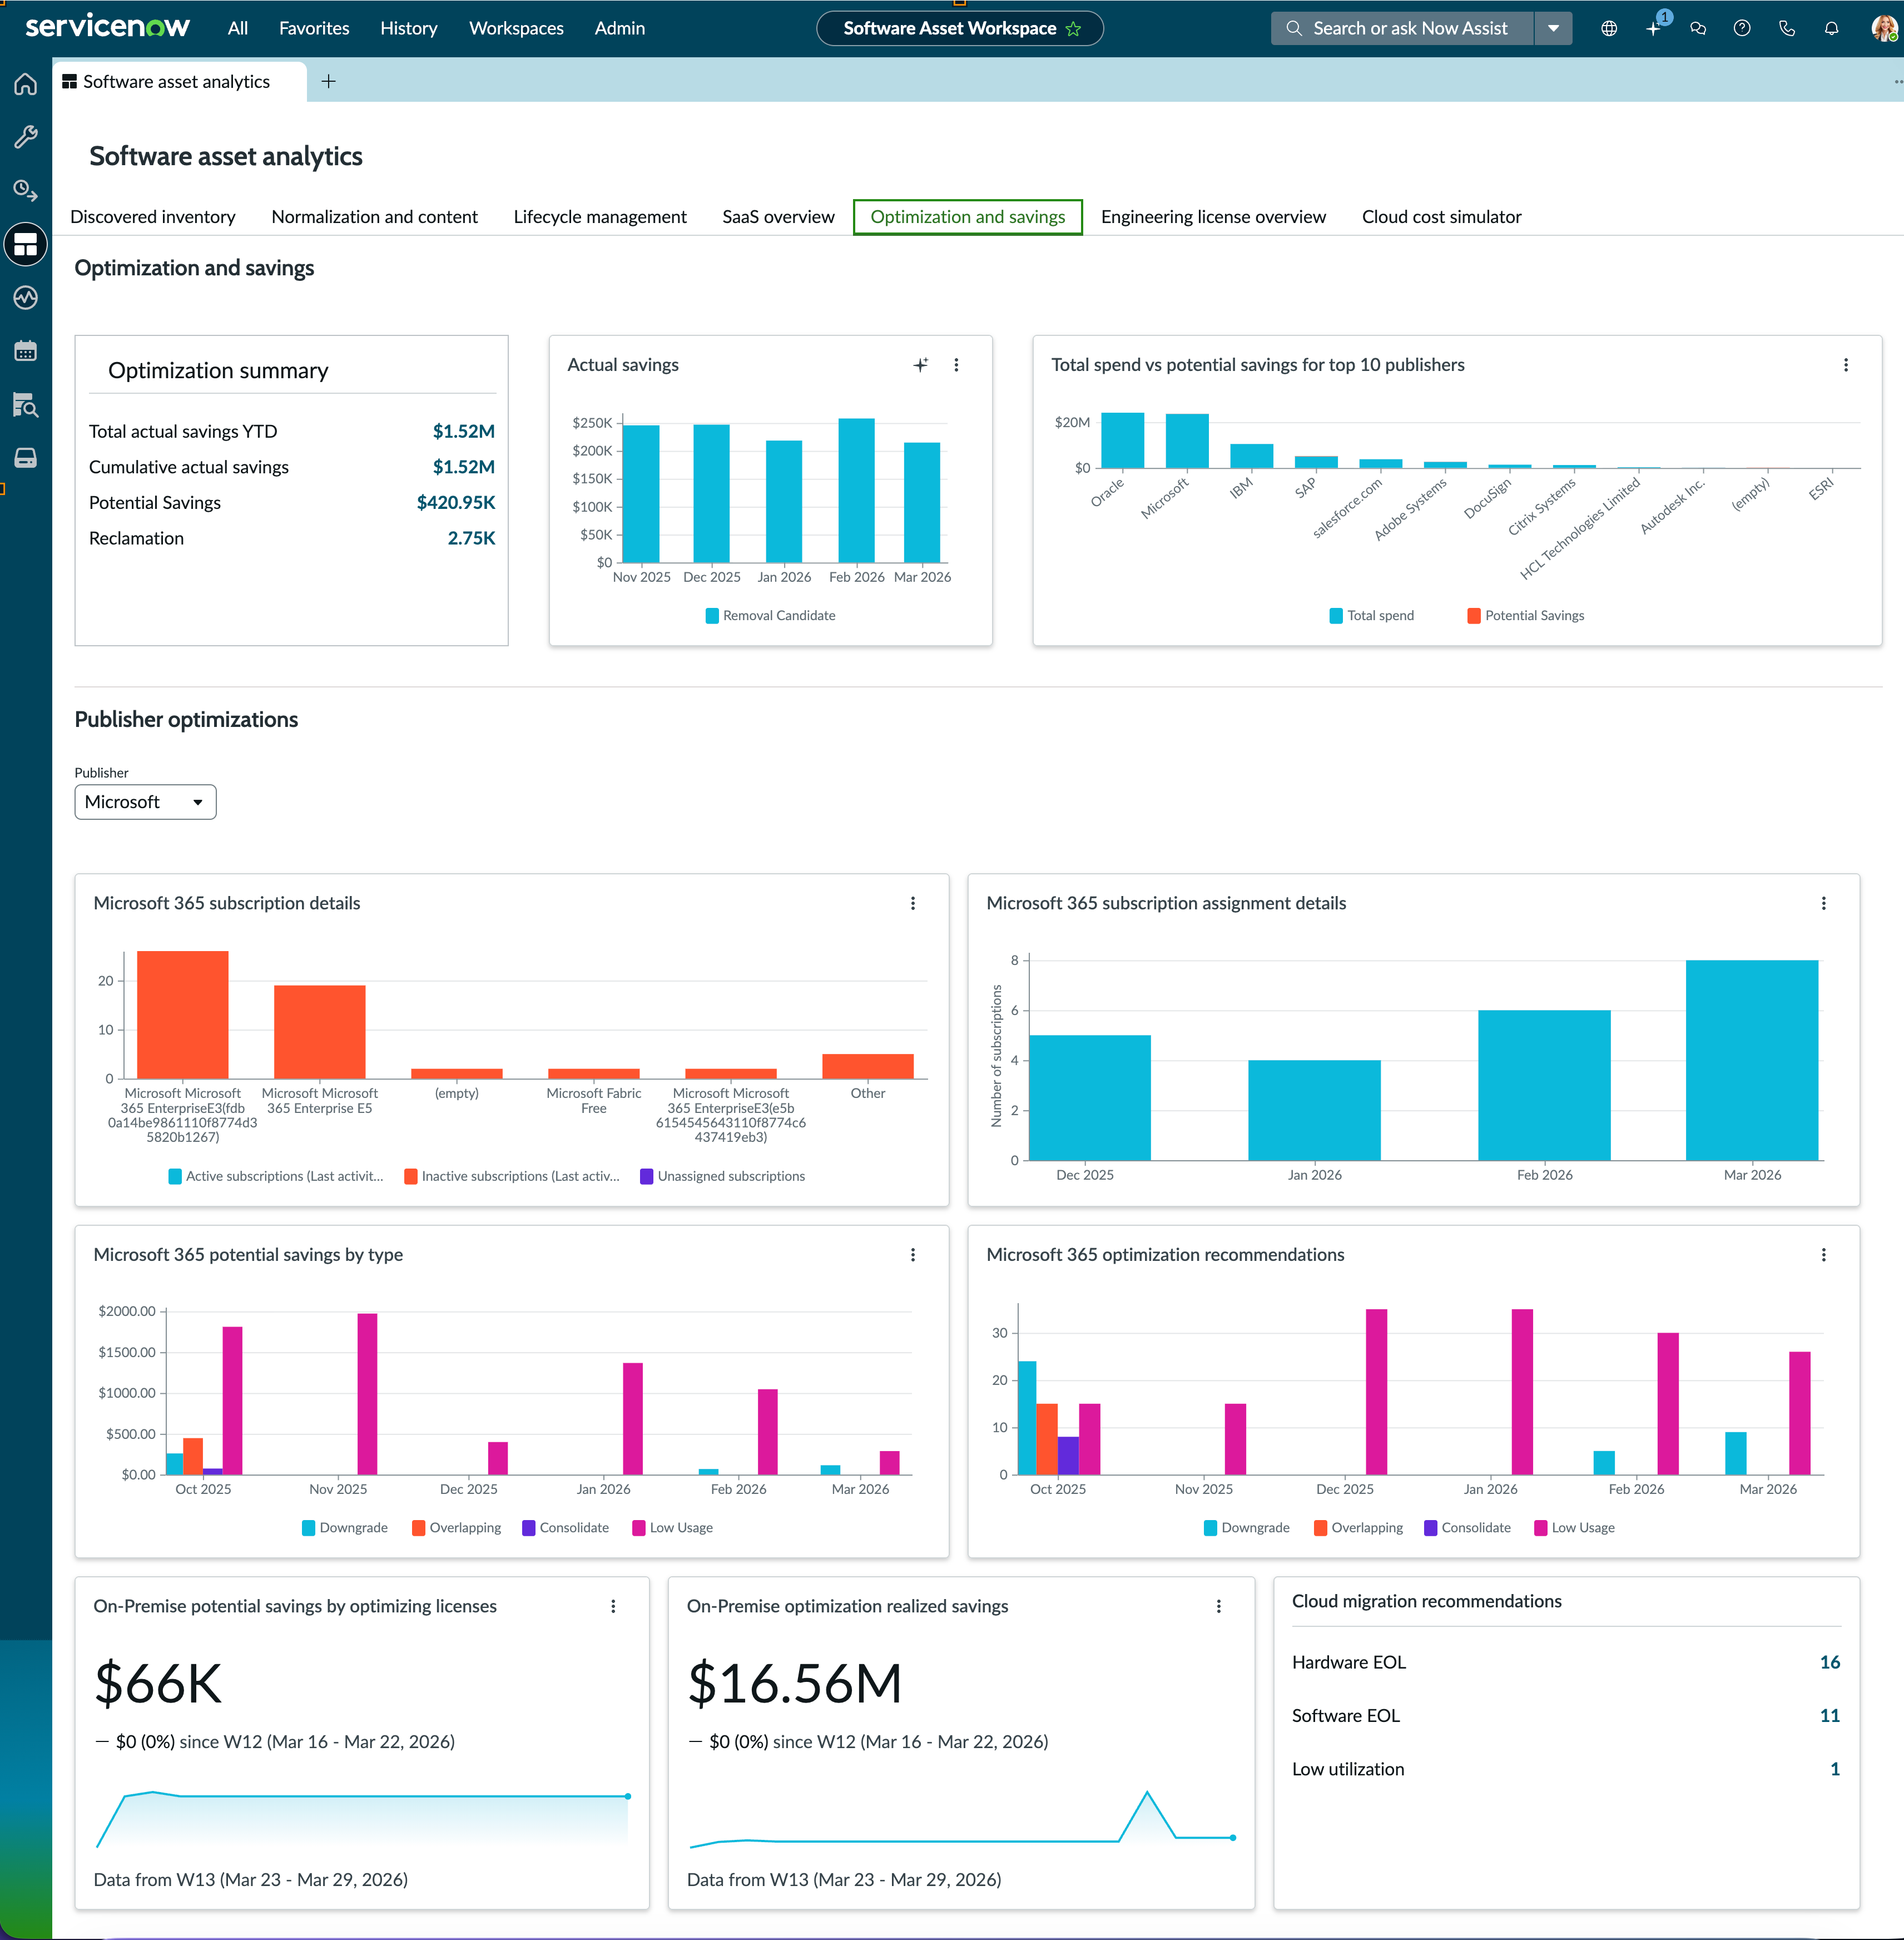
Task: Open subscription assignment details options menu
Action: [1824, 903]
